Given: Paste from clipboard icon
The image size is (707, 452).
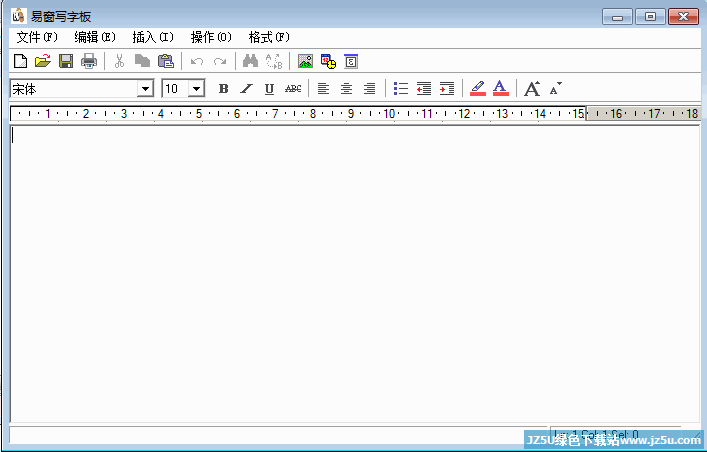Looking at the screenshot, I should click(165, 61).
